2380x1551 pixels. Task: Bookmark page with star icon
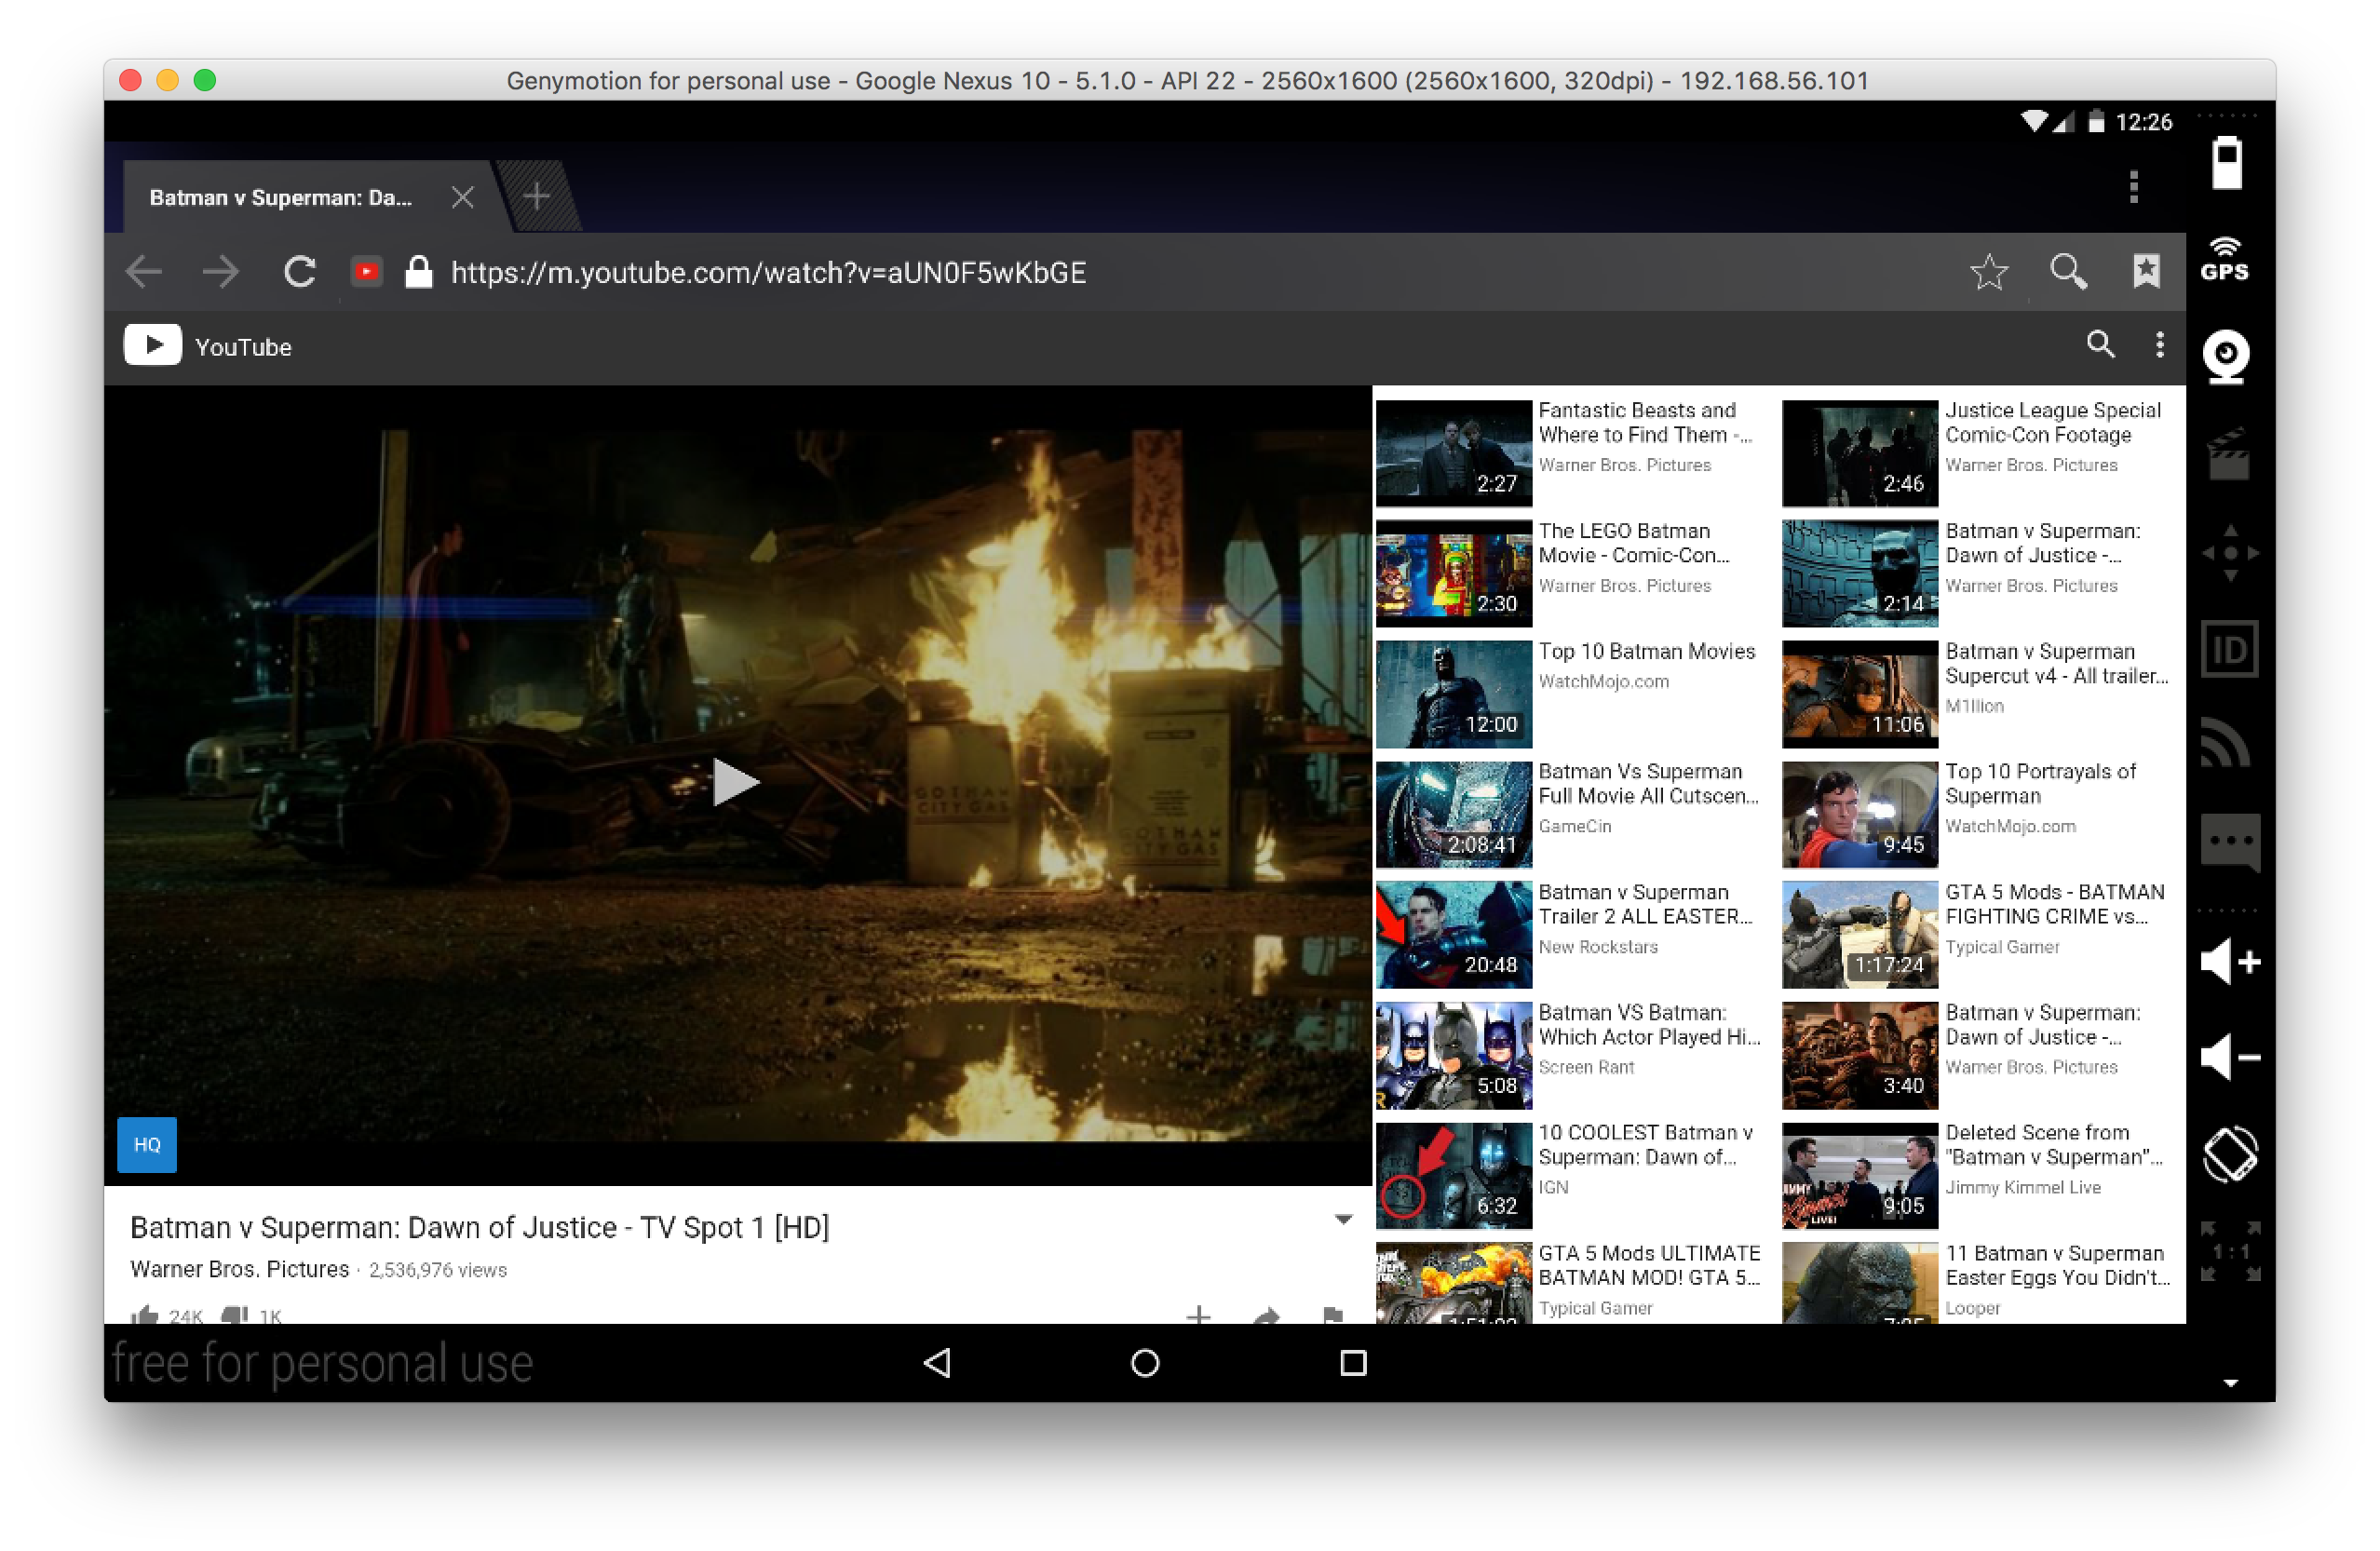coord(1988,272)
